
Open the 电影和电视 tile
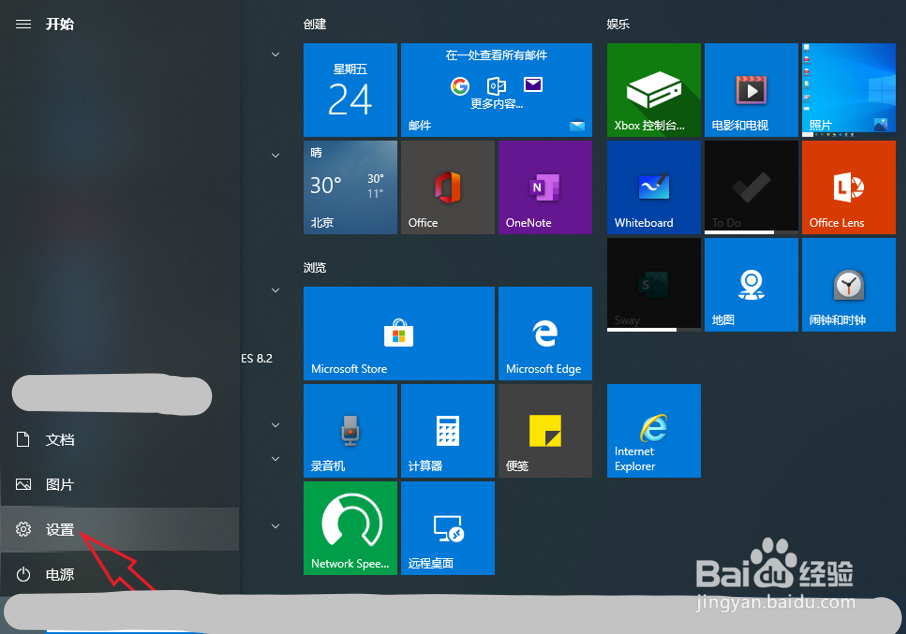click(751, 90)
